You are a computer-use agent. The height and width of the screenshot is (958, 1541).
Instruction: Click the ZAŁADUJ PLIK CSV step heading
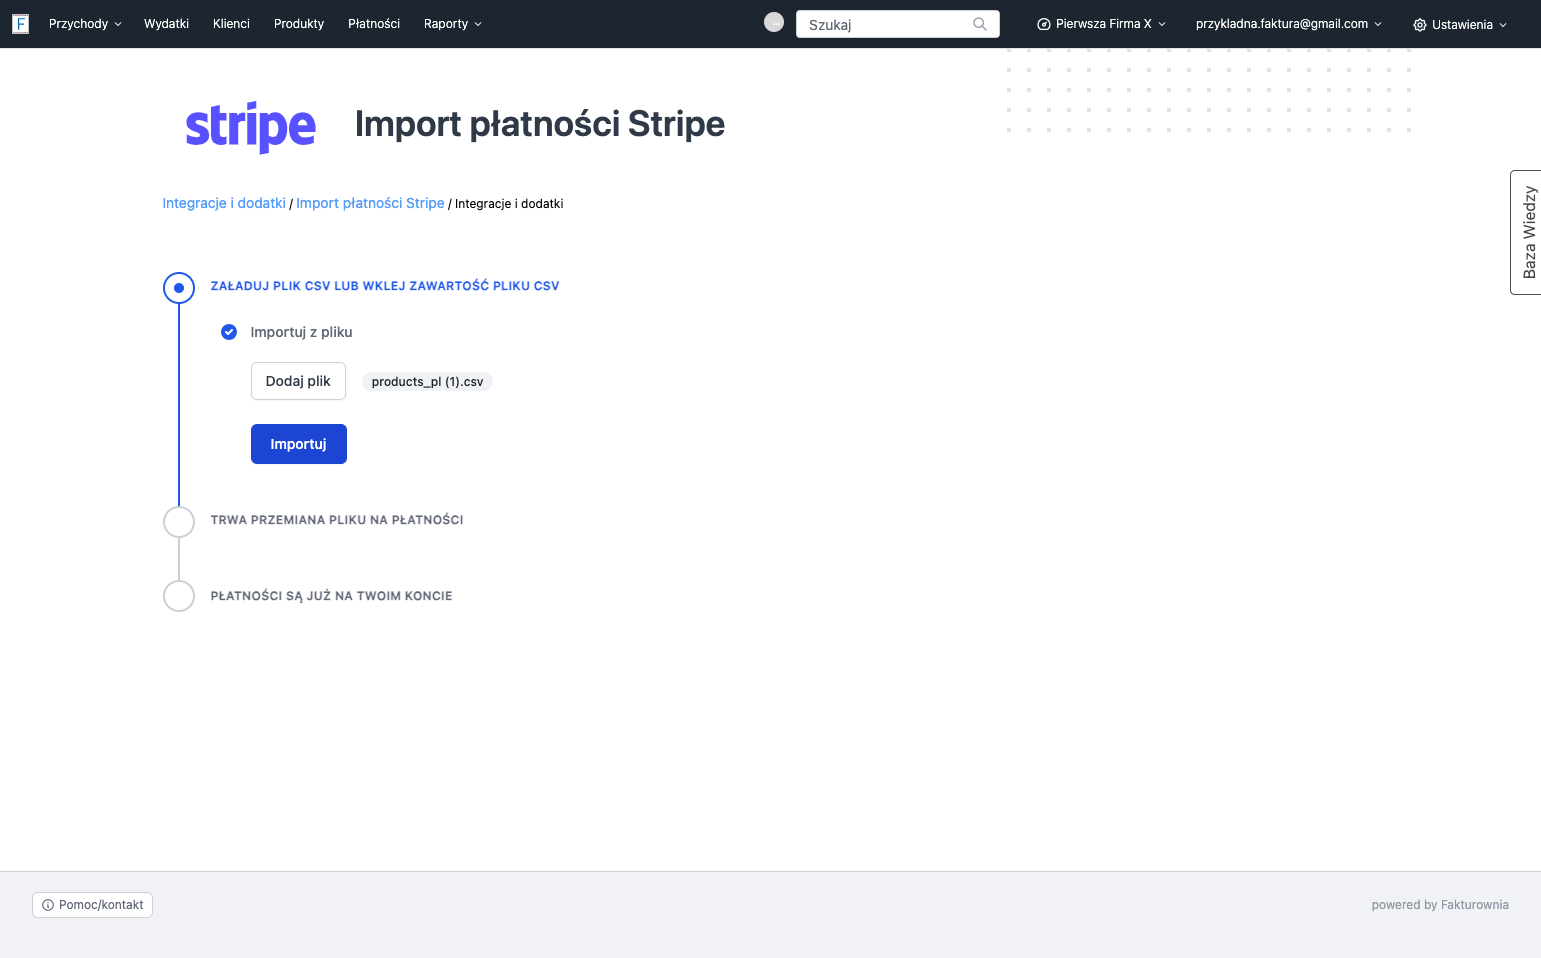pyautogui.click(x=385, y=286)
